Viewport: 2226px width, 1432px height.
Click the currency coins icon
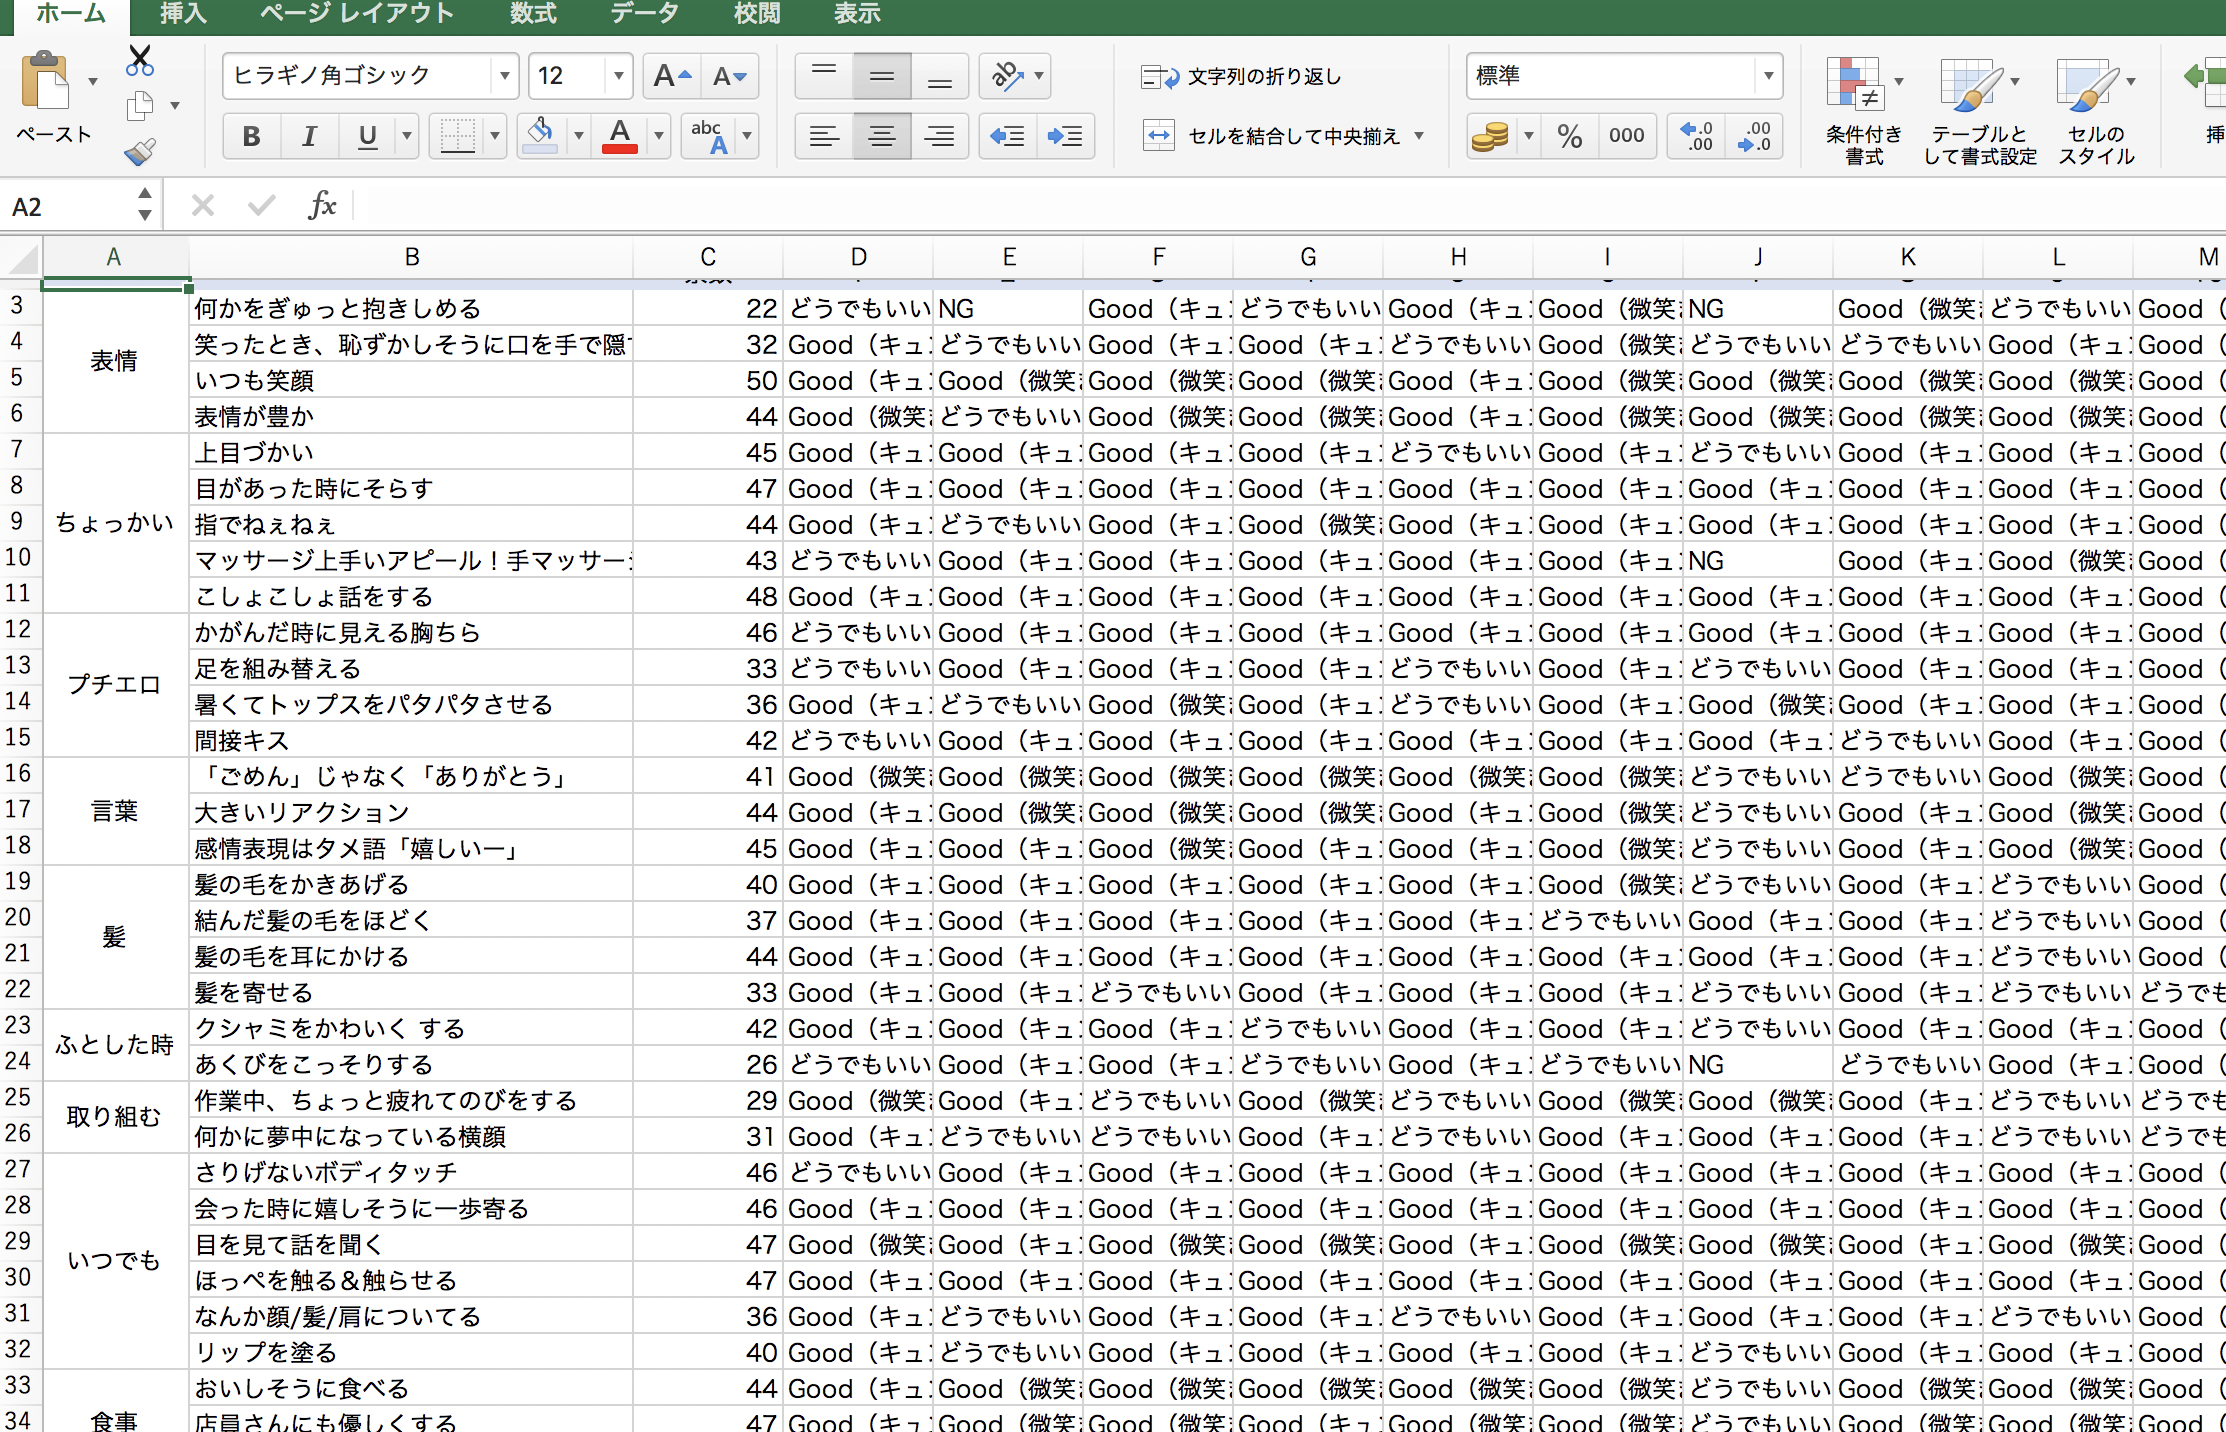1490,136
